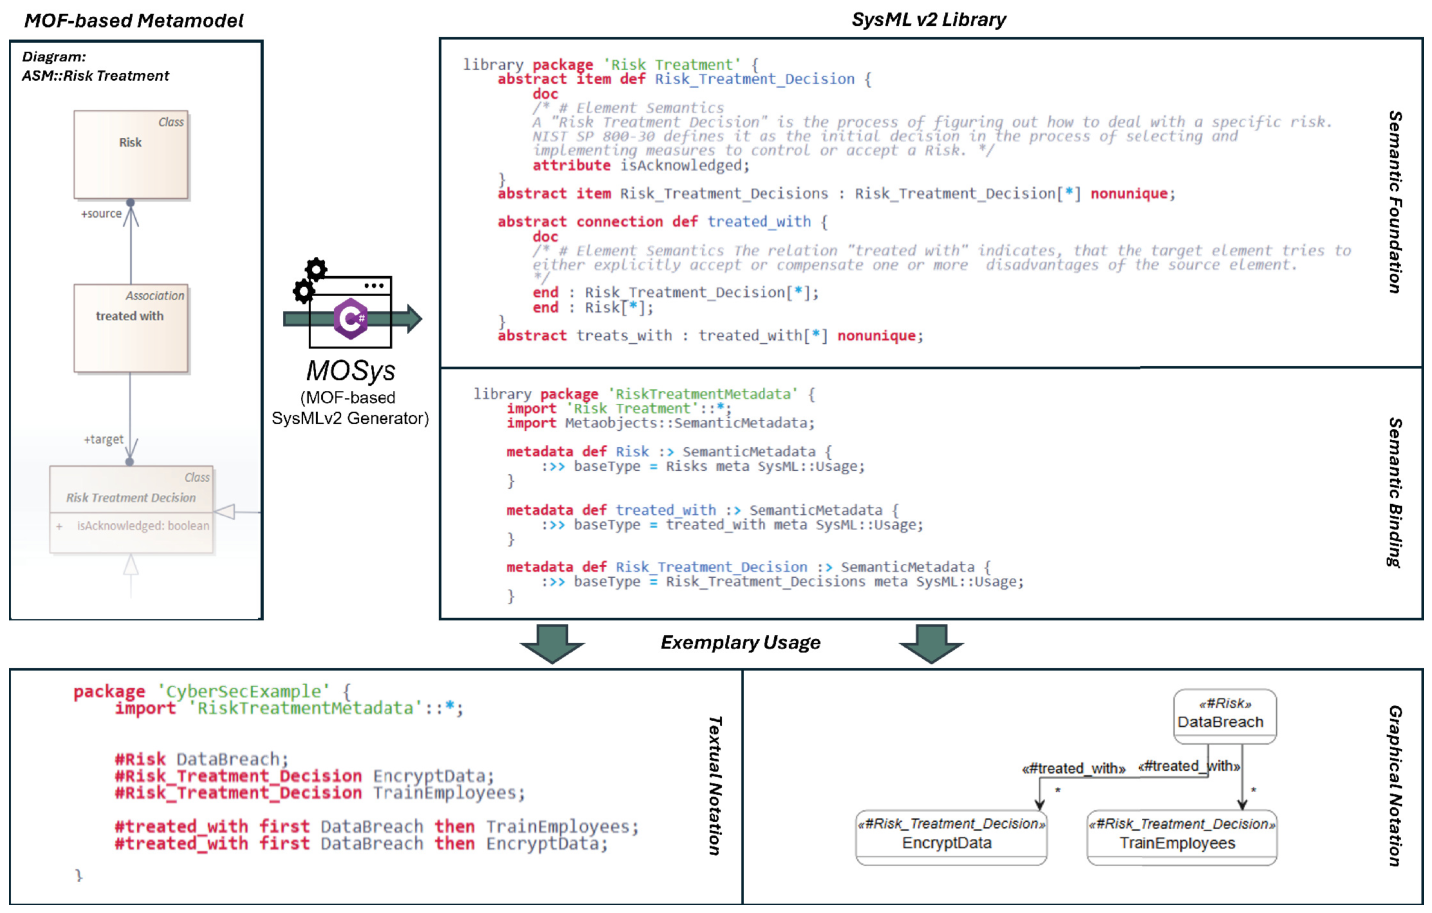Image resolution: width=1432 pixels, height=913 pixels.
Task: Click the EncryptData node in graphical notation
Action: pyautogui.click(x=951, y=838)
